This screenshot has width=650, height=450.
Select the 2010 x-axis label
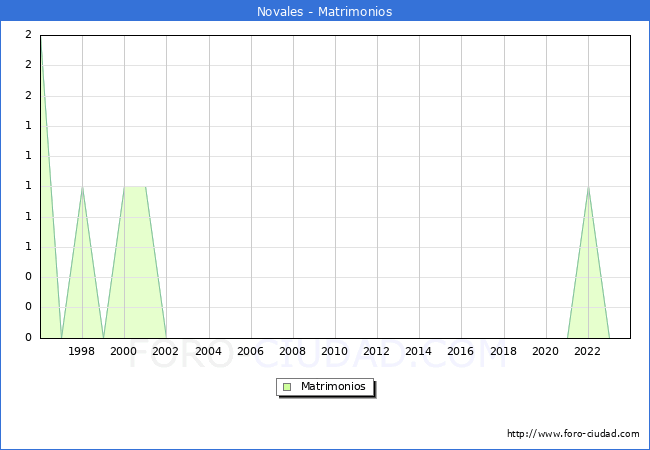coord(334,351)
